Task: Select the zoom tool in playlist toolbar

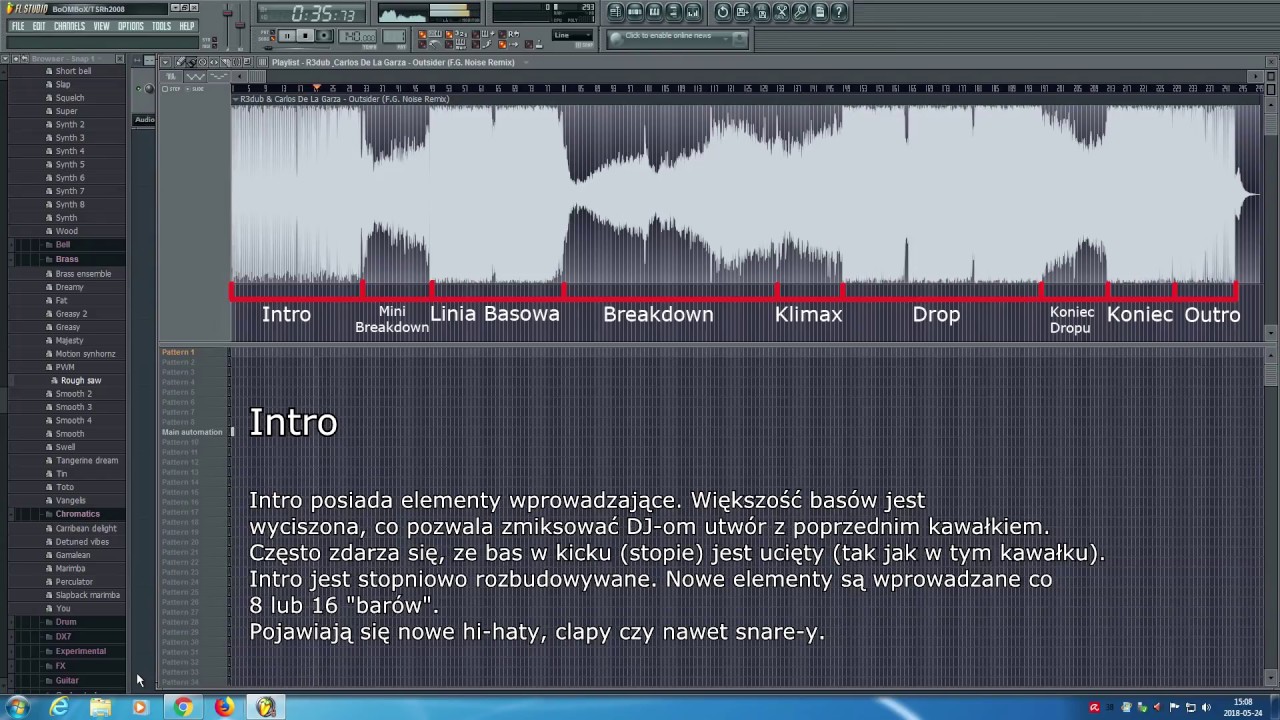Action: coord(247,62)
